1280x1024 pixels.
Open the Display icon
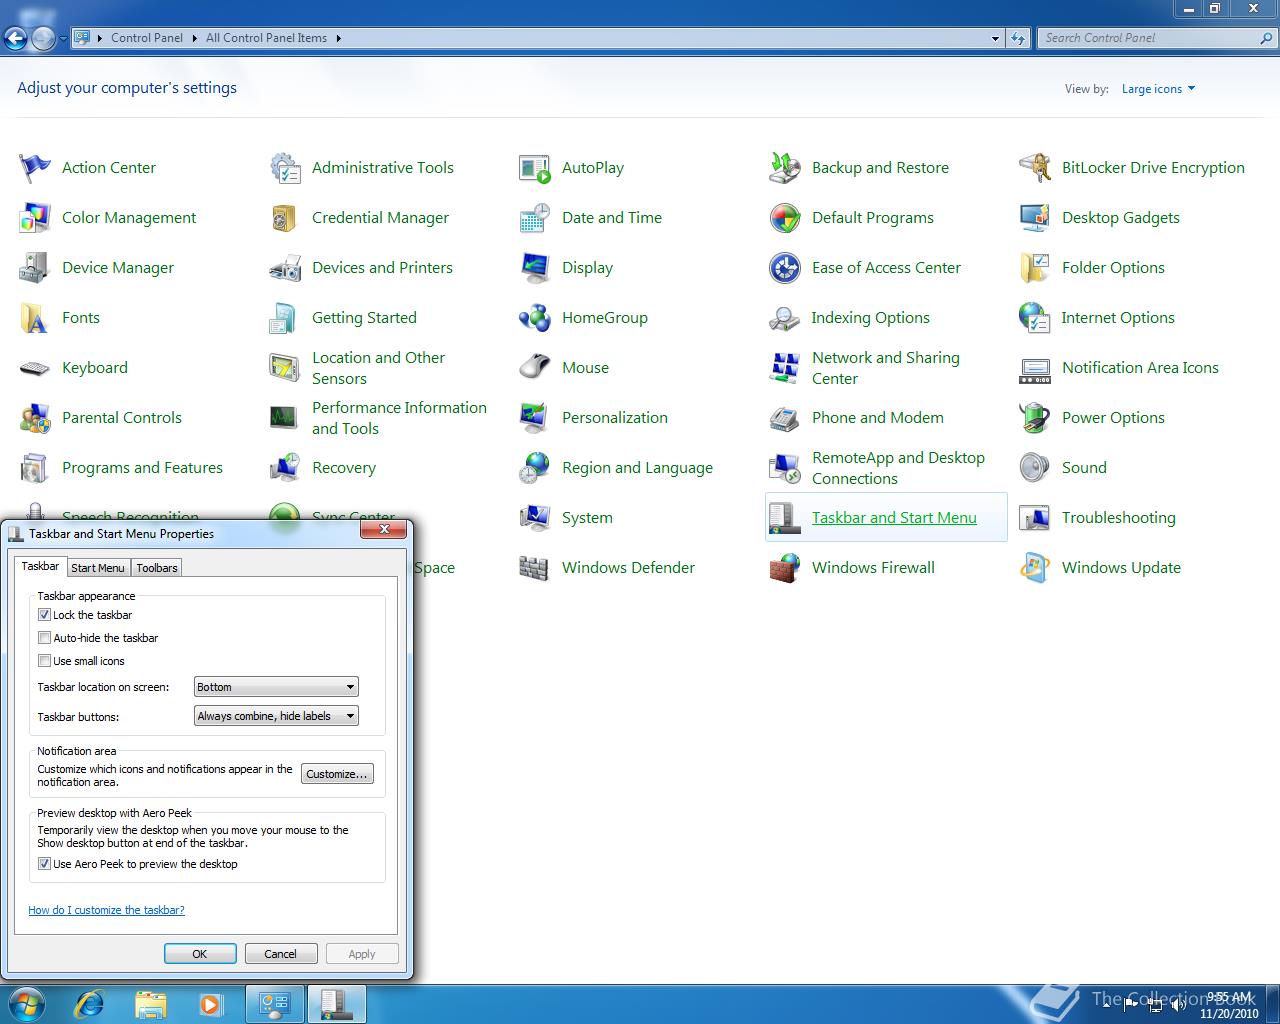pyautogui.click(x=535, y=268)
